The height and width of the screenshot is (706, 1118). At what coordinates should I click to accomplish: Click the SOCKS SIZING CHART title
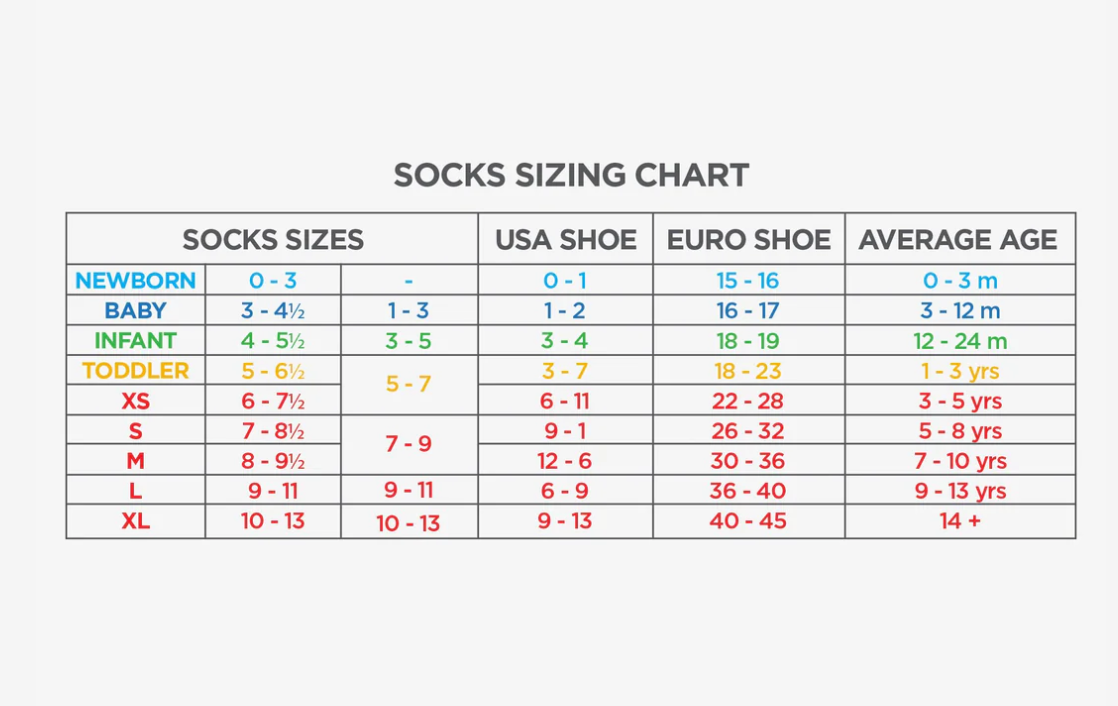(x=571, y=175)
